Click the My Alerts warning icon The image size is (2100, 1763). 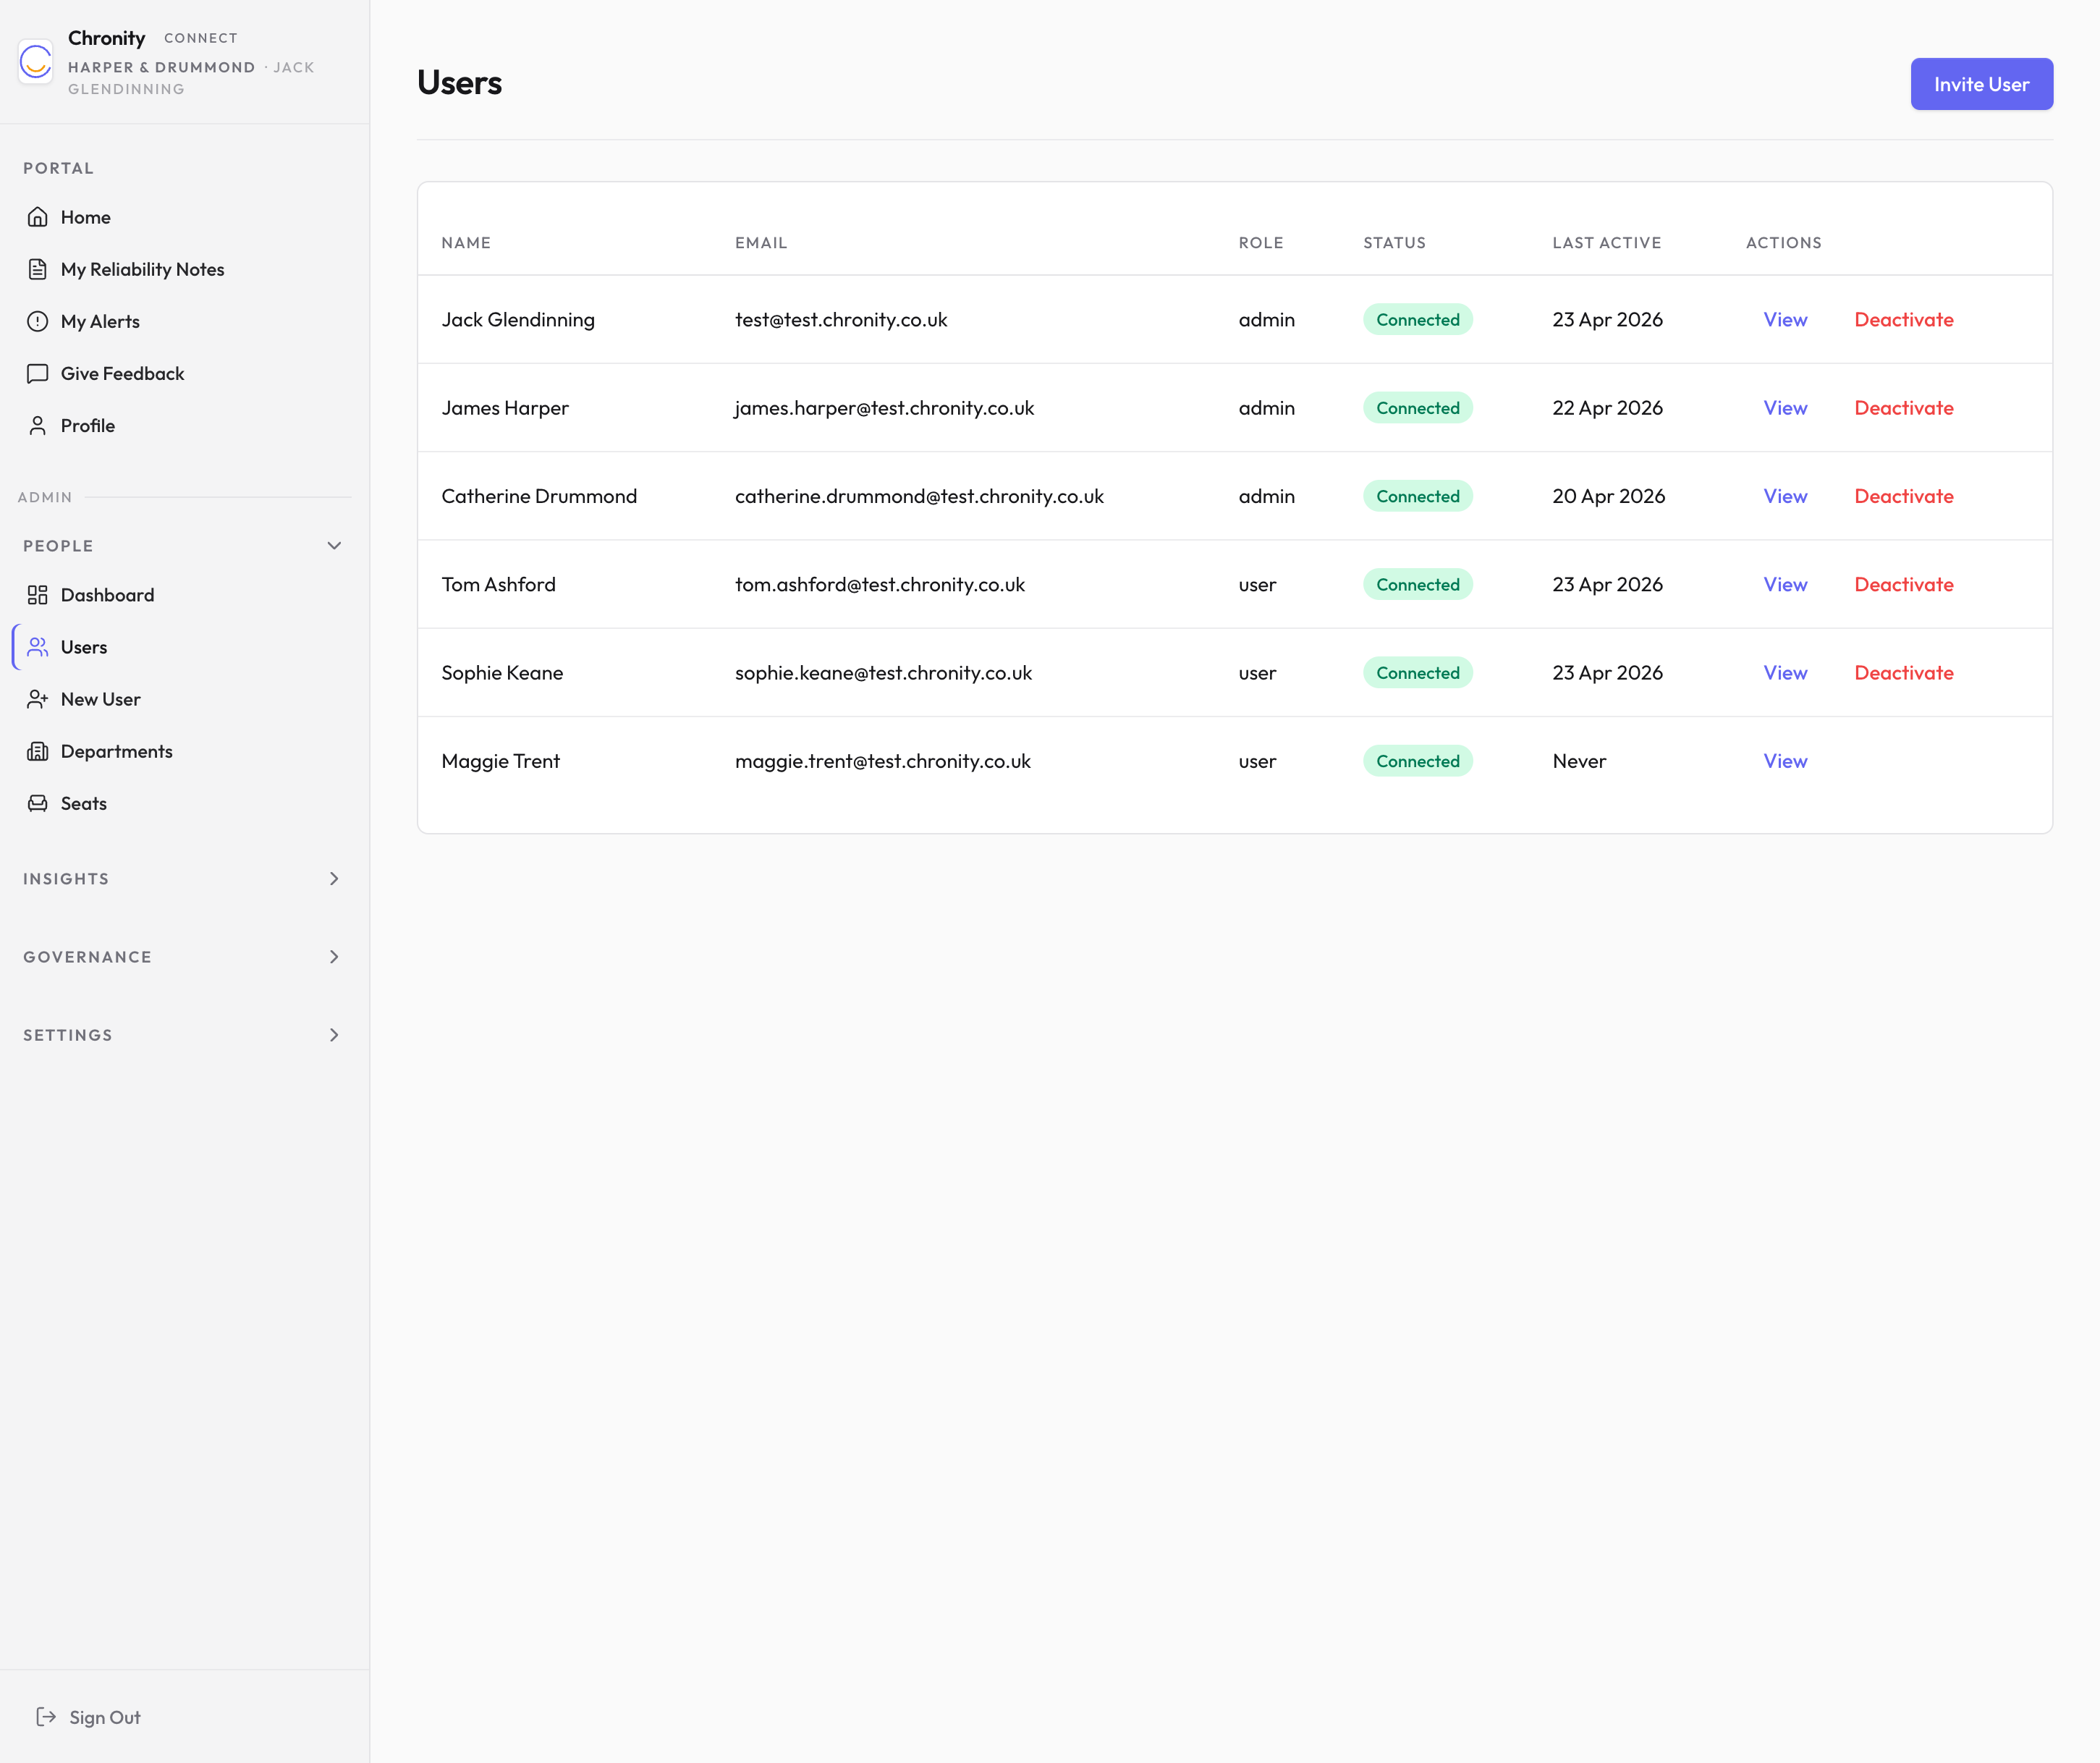click(x=38, y=321)
